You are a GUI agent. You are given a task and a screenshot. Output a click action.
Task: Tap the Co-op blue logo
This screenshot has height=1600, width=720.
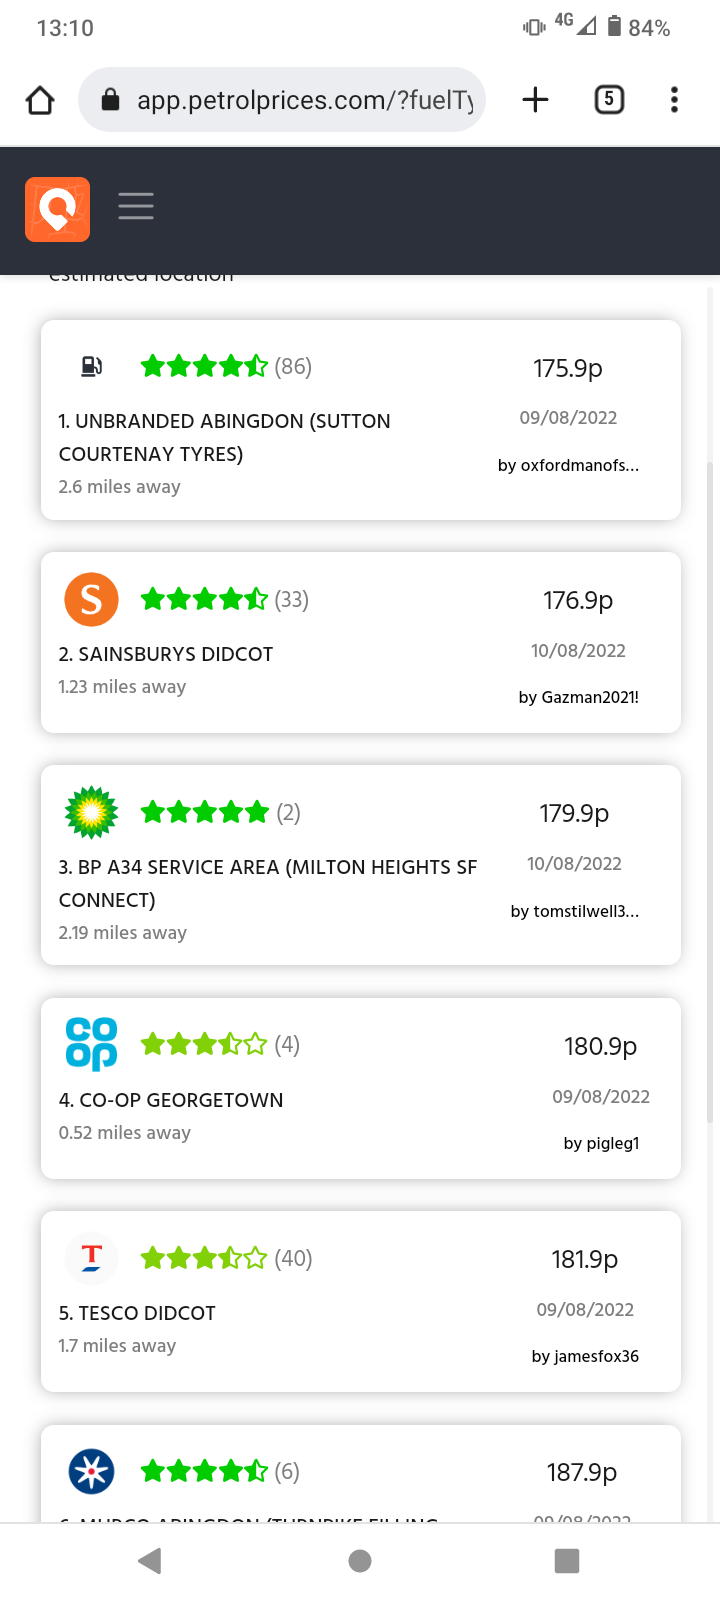click(x=91, y=1044)
